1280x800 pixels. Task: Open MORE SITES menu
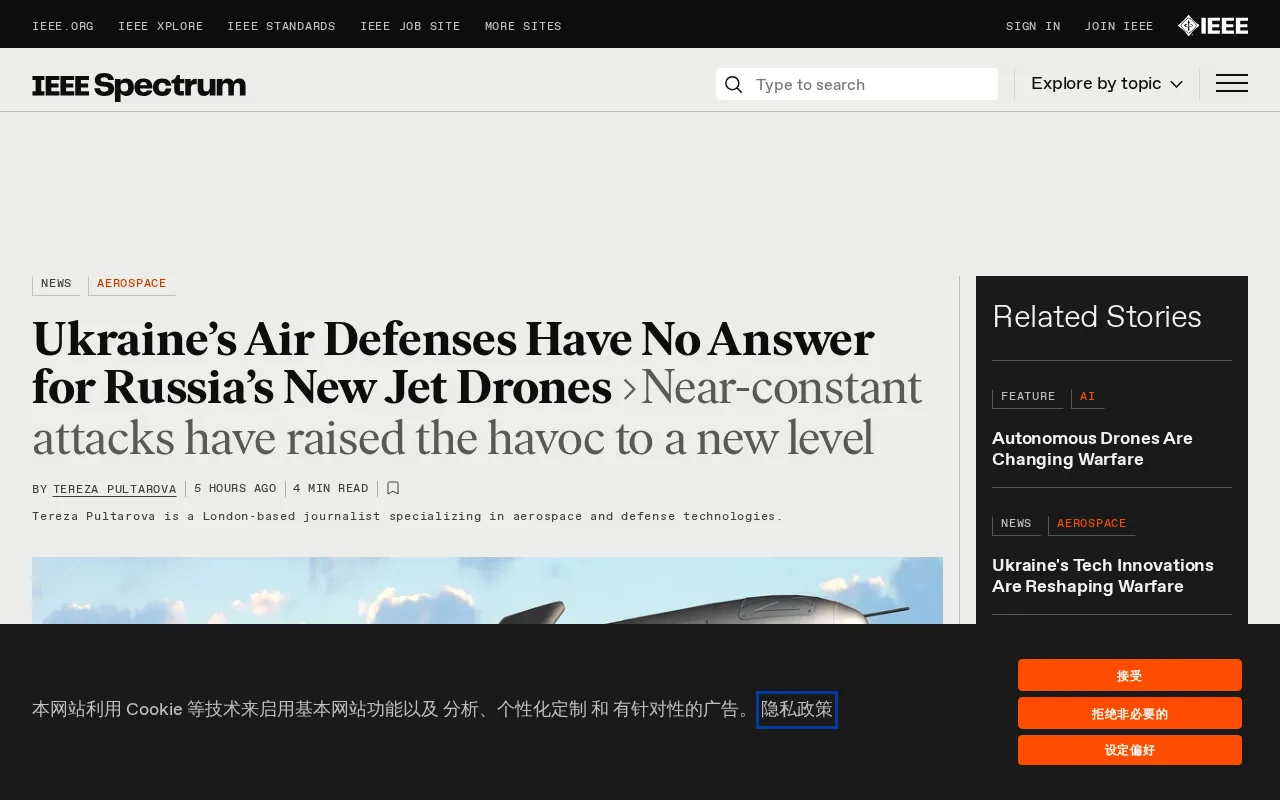click(x=523, y=27)
